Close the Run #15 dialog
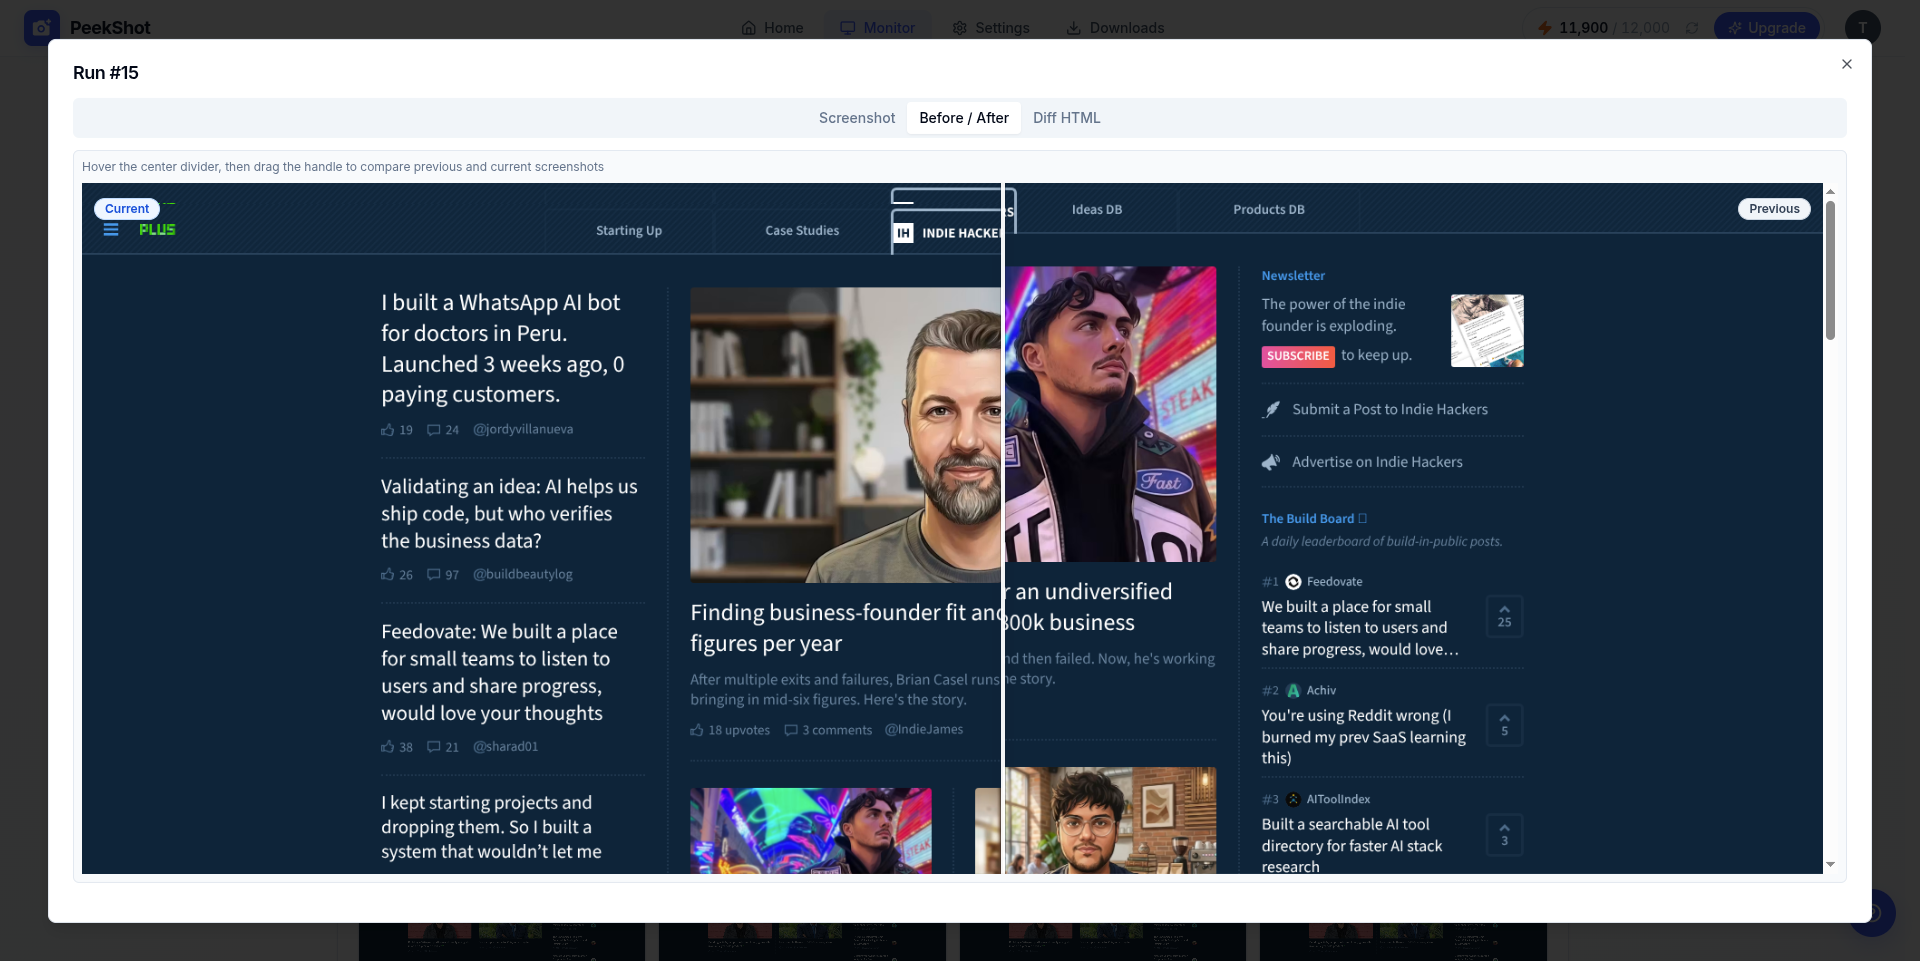This screenshot has width=1920, height=961. tap(1847, 64)
